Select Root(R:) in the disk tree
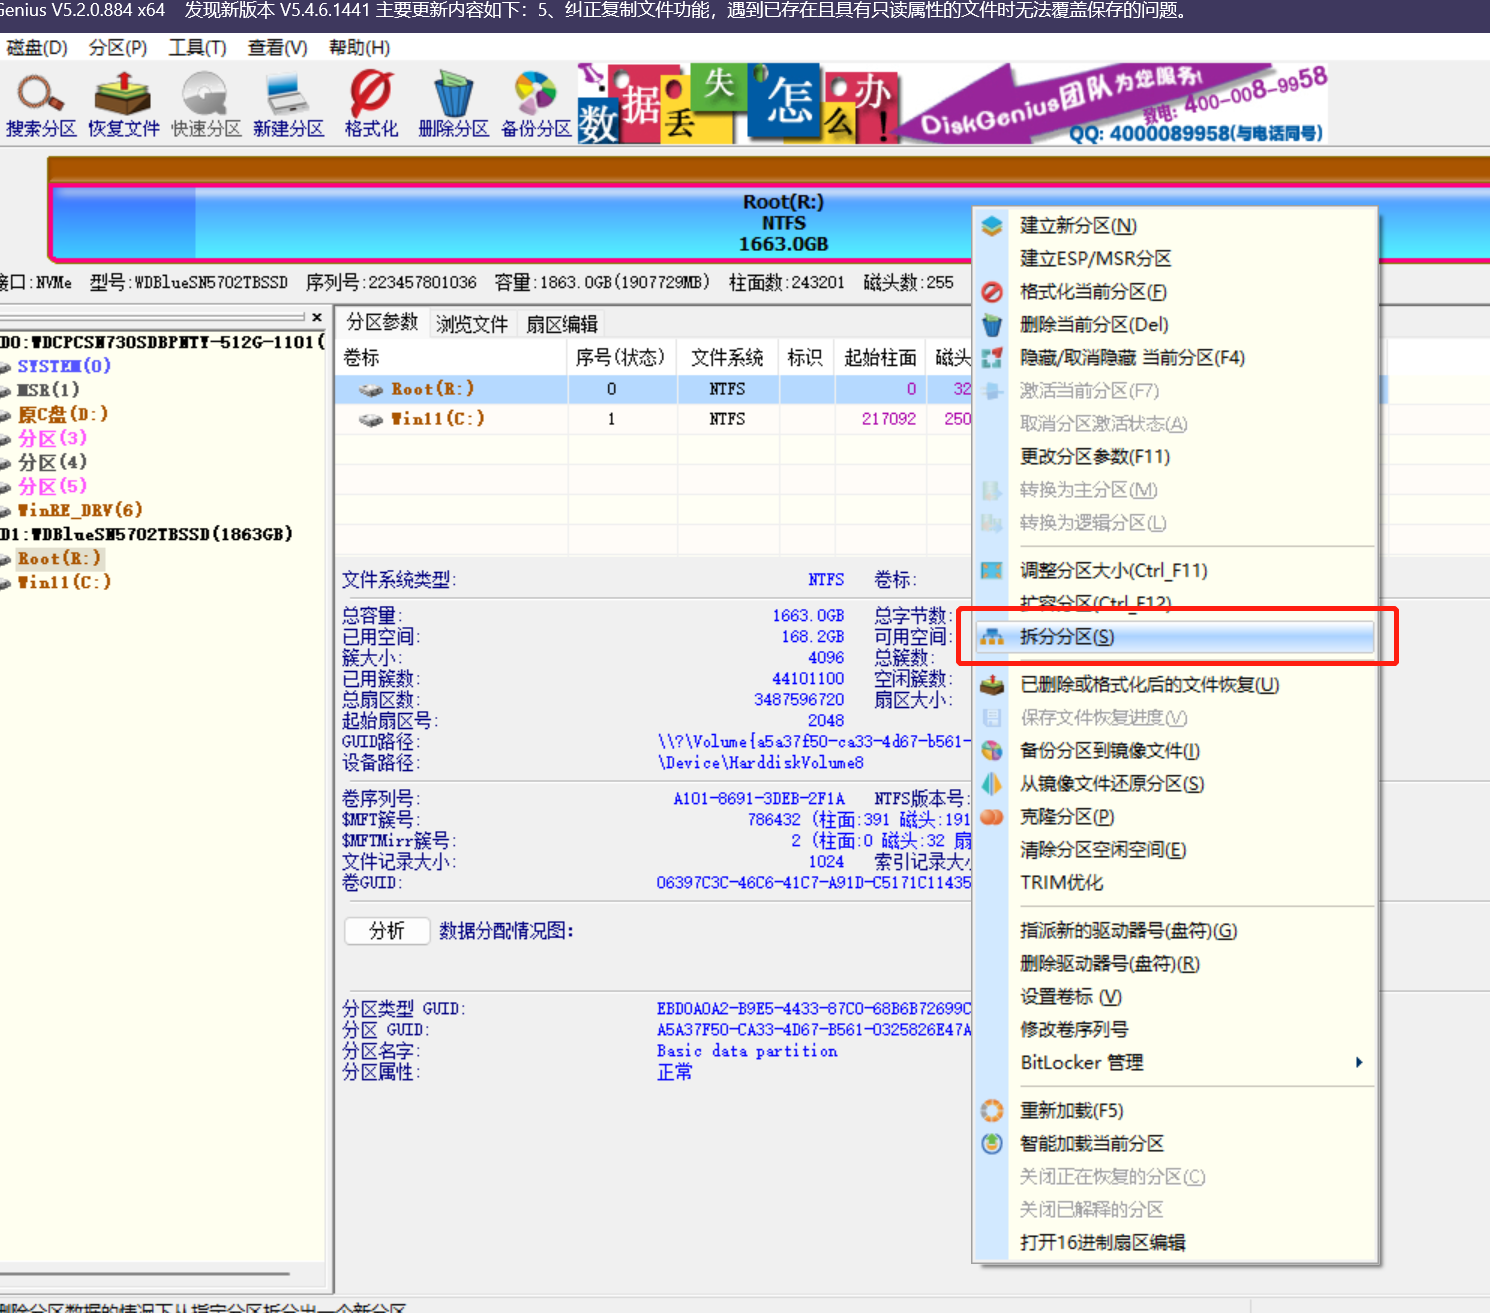This screenshot has height=1313, width=1490. (x=59, y=558)
